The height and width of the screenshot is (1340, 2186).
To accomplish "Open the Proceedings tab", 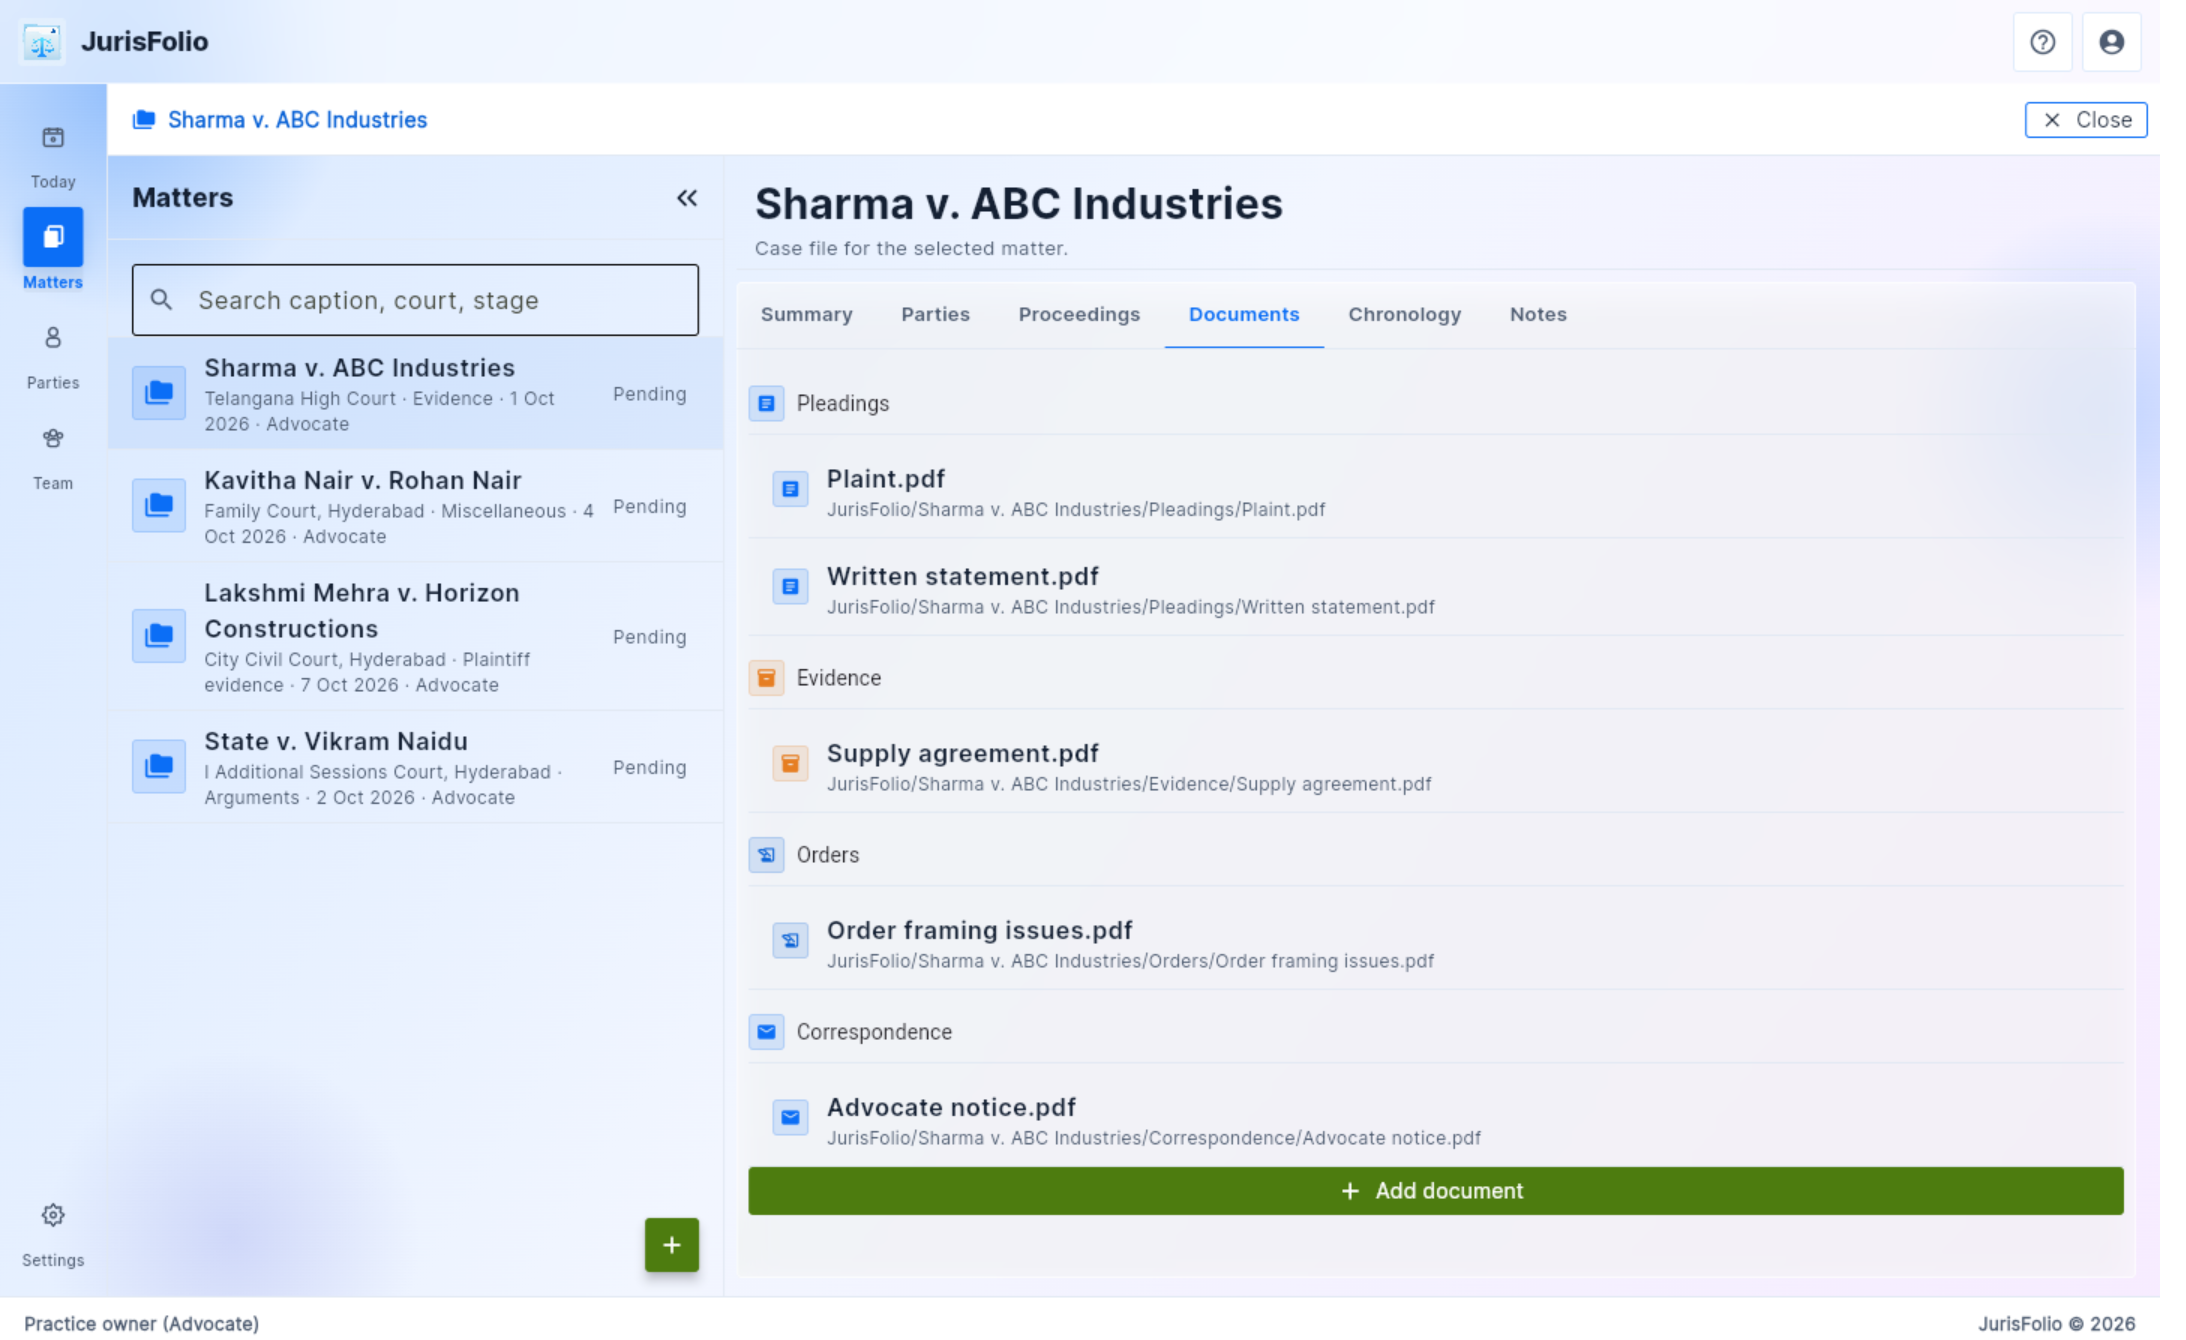I will point(1079,315).
